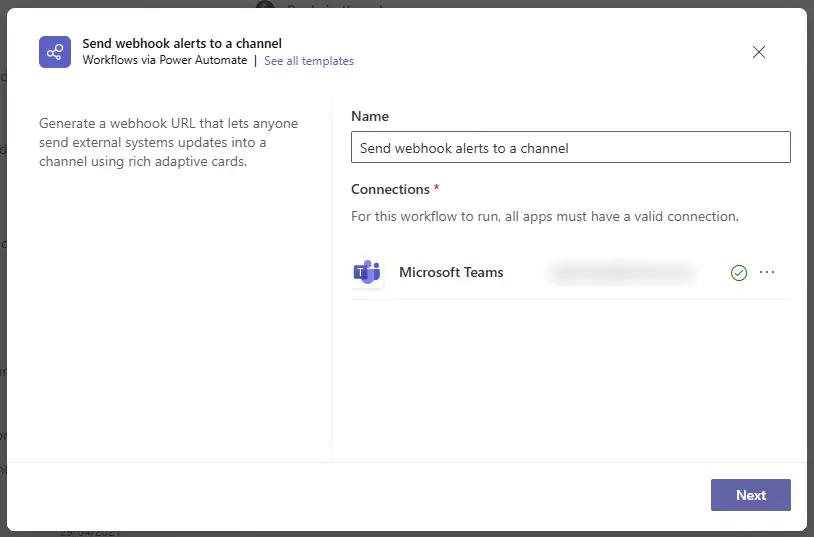Open the See all templates link
The width and height of the screenshot is (814, 537).
click(309, 61)
